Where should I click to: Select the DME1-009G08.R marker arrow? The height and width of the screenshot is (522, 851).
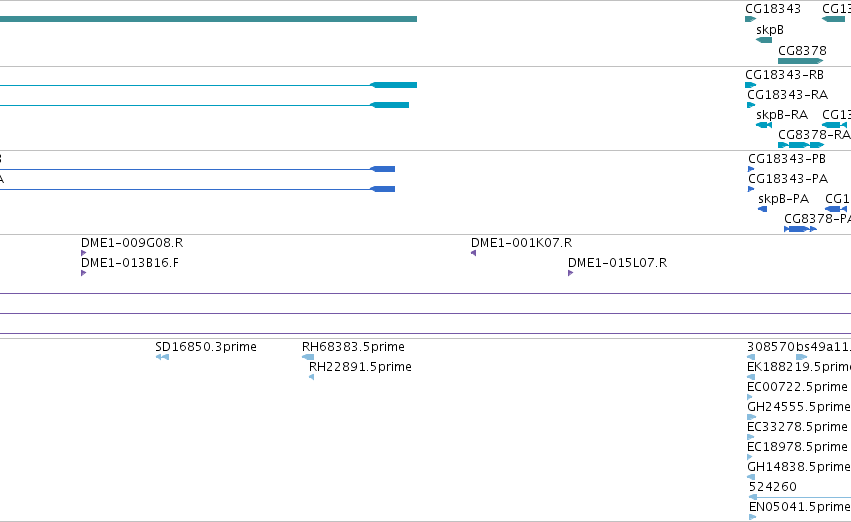[x=84, y=253]
